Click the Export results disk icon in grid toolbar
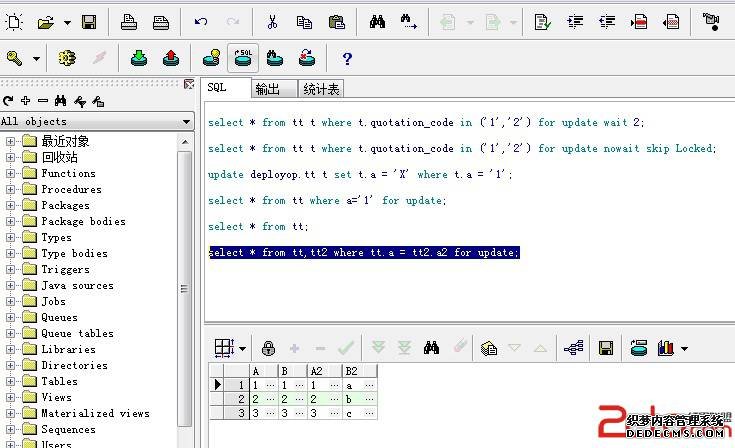 click(605, 348)
